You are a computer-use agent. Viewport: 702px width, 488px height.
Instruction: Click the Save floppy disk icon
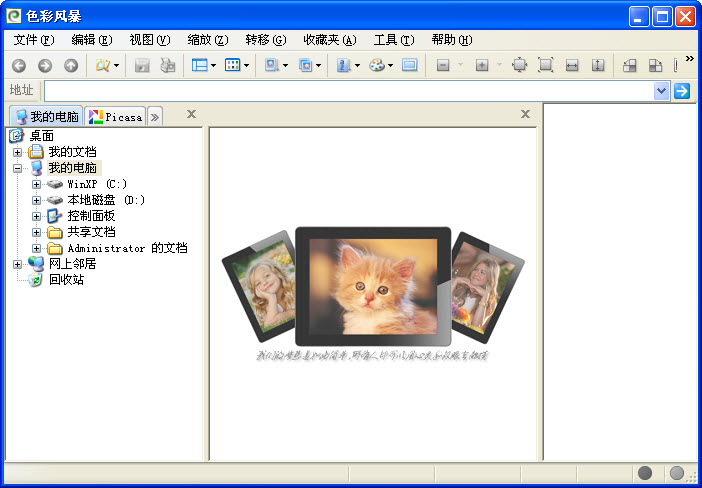(x=142, y=66)
